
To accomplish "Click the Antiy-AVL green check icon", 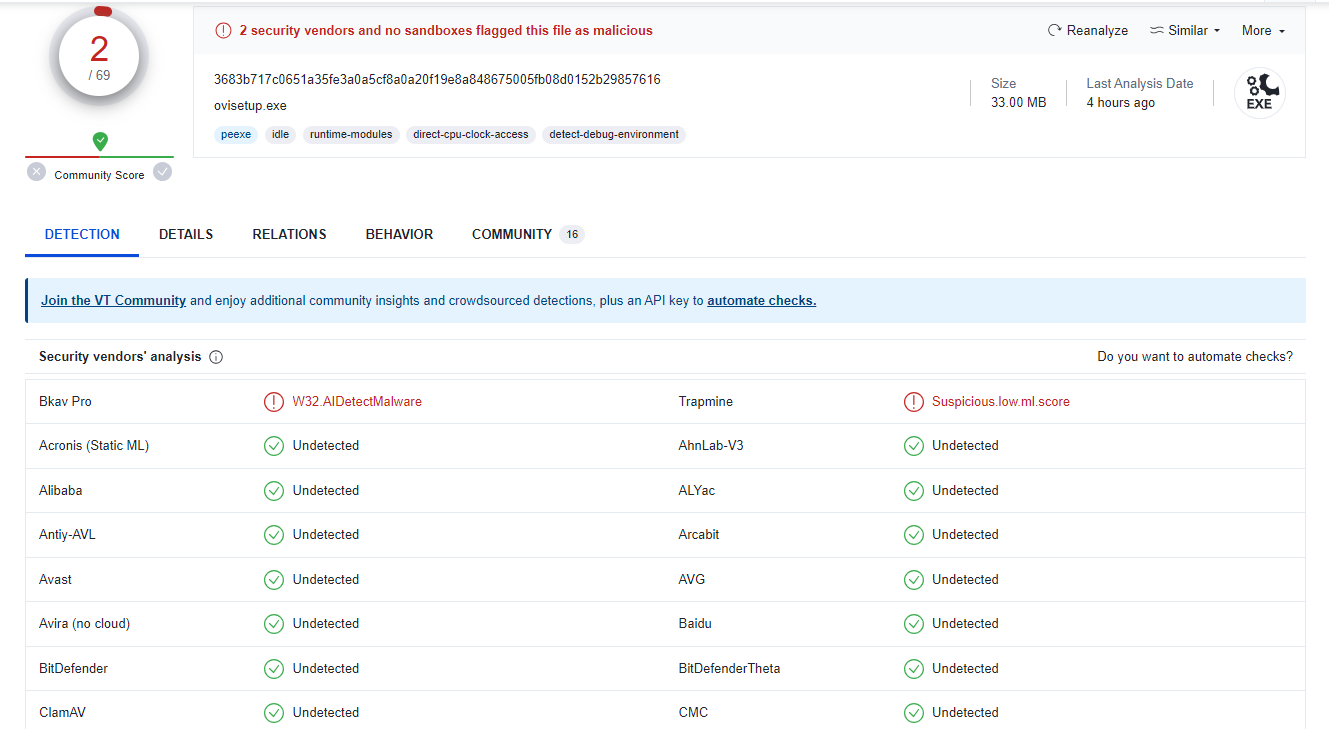I will pyautogui.click(x=273, y=535).
